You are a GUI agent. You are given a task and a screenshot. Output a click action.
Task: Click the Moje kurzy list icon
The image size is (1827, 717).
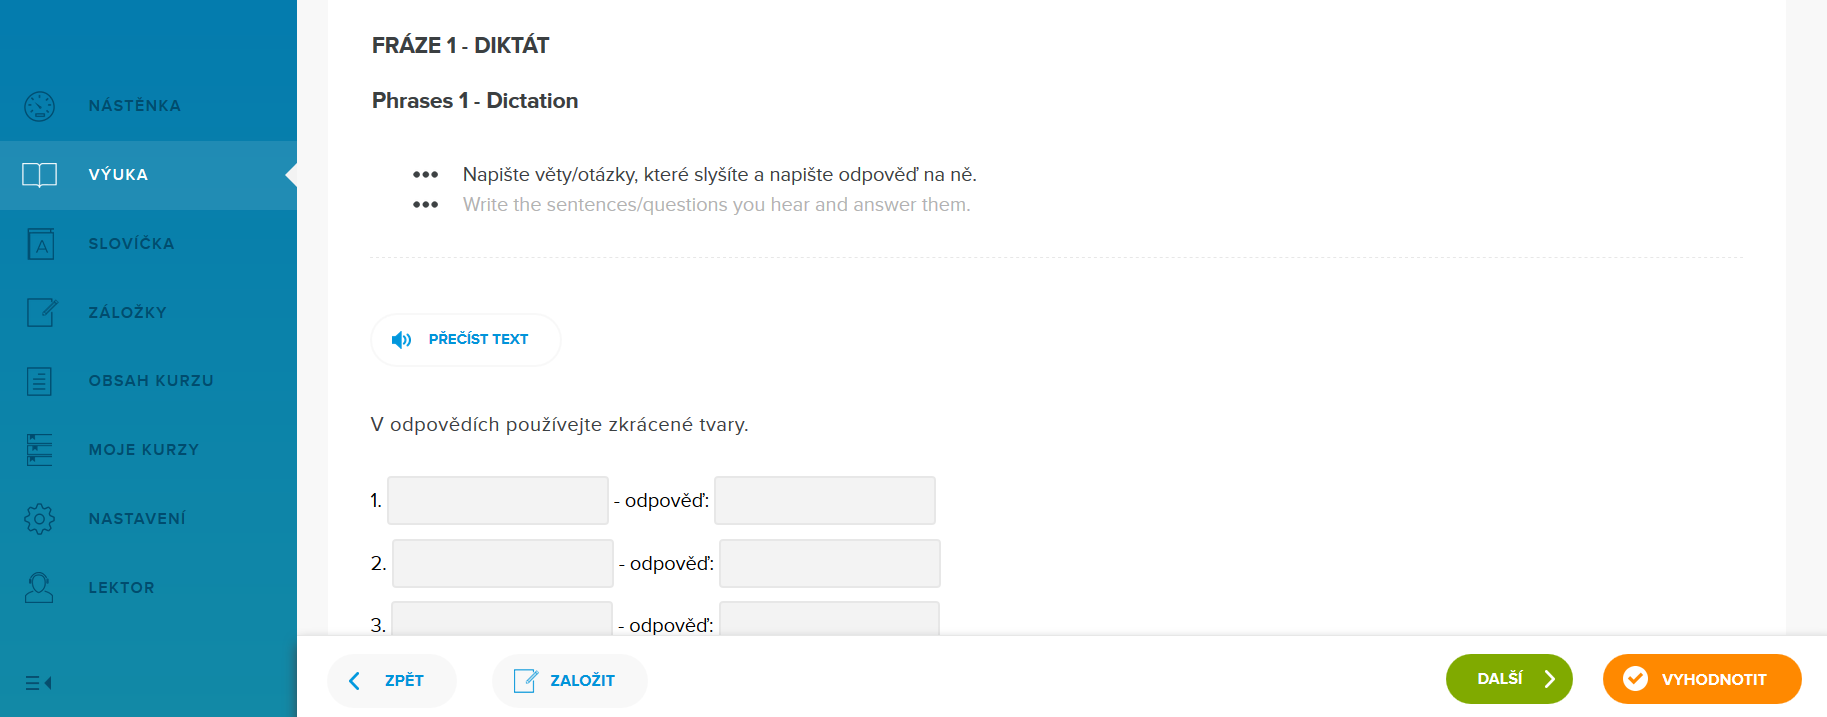point(40,450)
